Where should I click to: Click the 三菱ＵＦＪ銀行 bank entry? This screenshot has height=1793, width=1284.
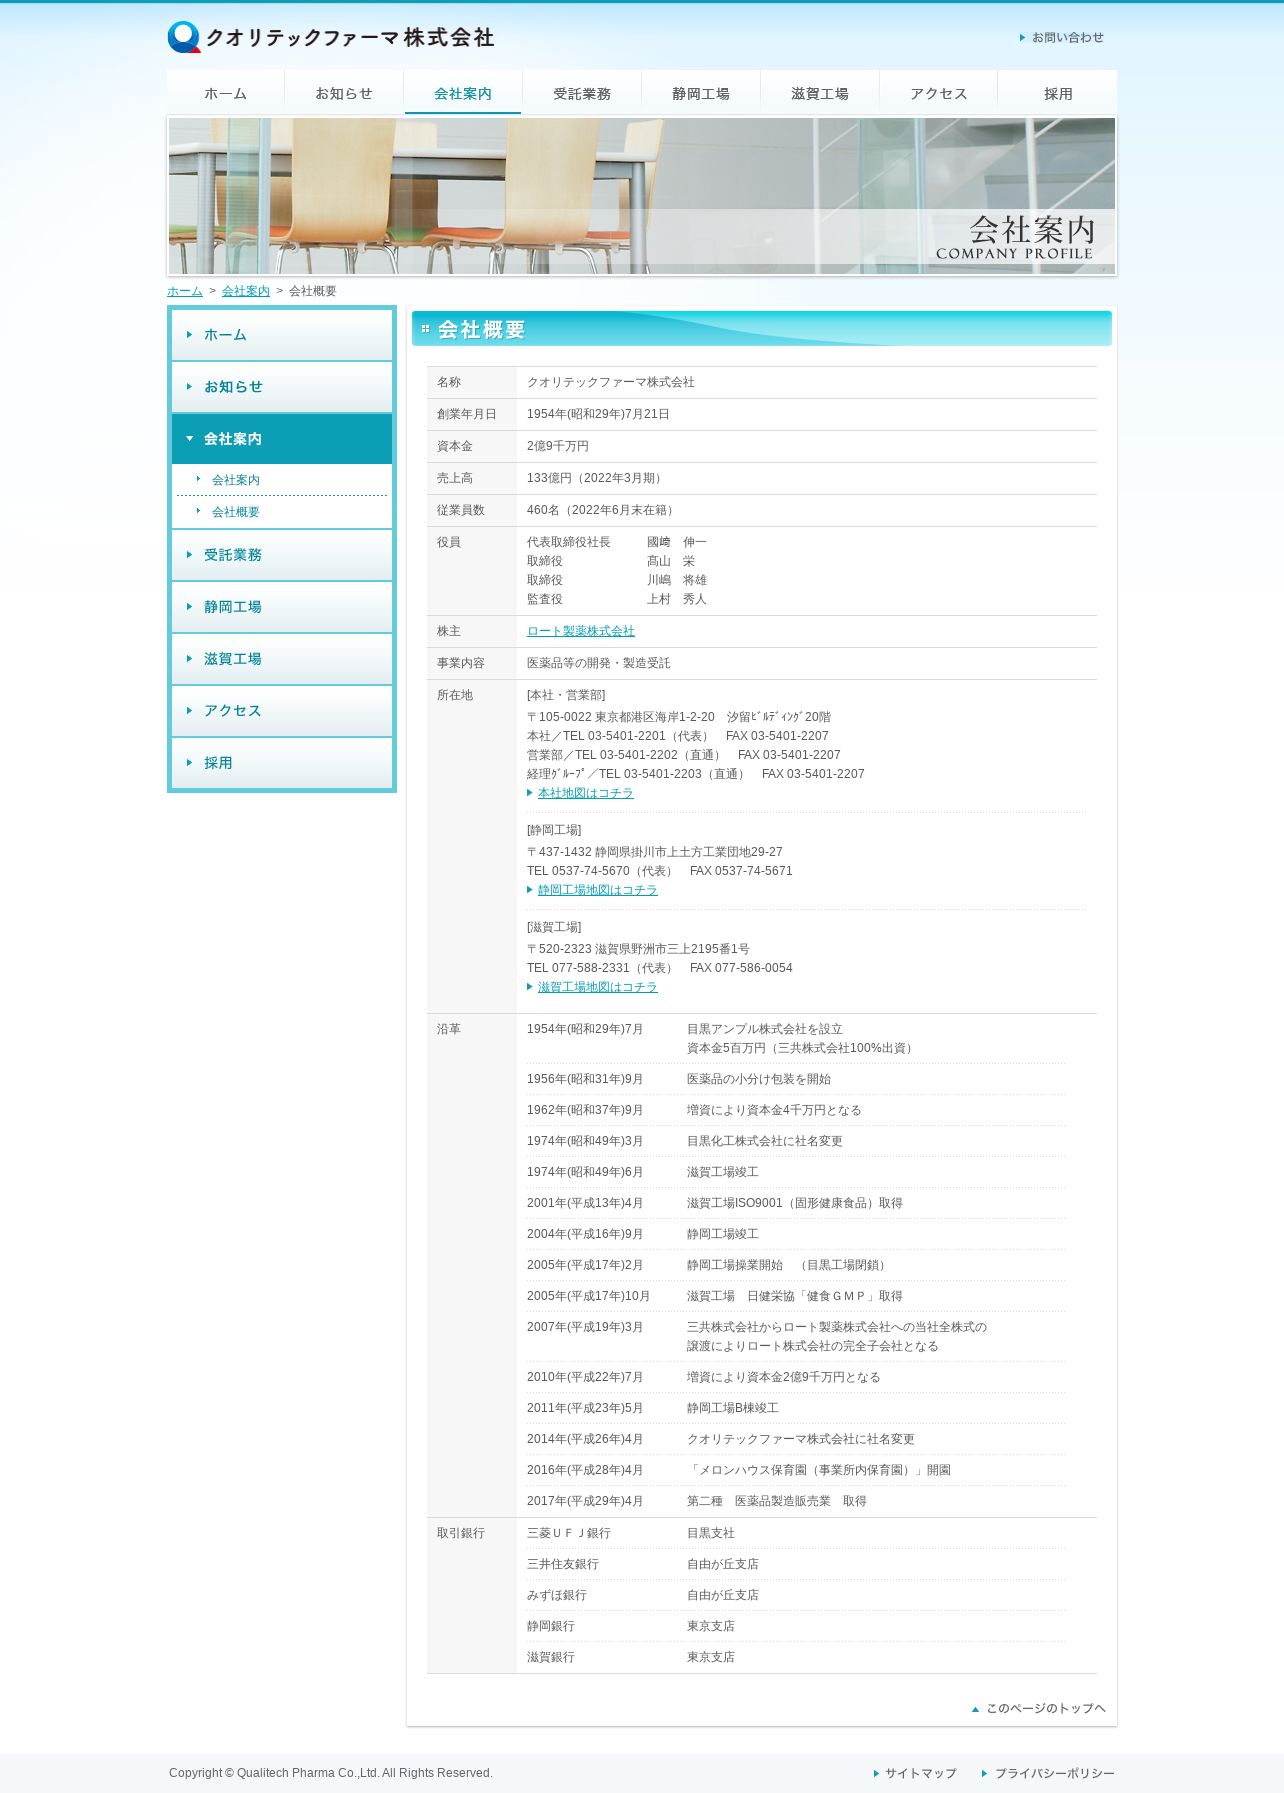point(569,1533)
